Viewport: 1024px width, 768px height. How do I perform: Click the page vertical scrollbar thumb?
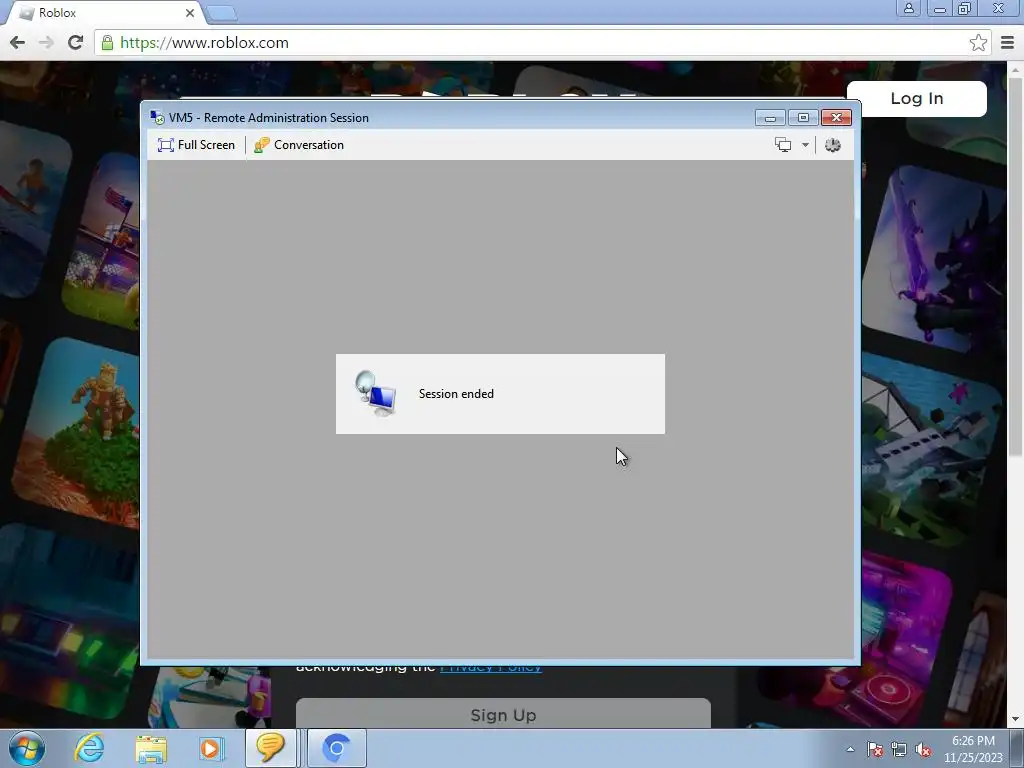point(1015,268)
